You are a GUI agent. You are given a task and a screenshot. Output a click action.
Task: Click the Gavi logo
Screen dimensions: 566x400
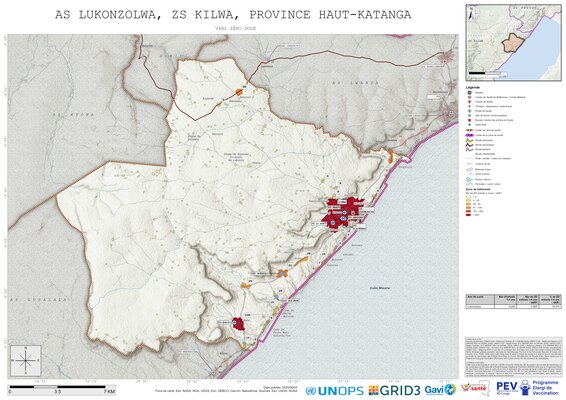click(x=440, y=390)
